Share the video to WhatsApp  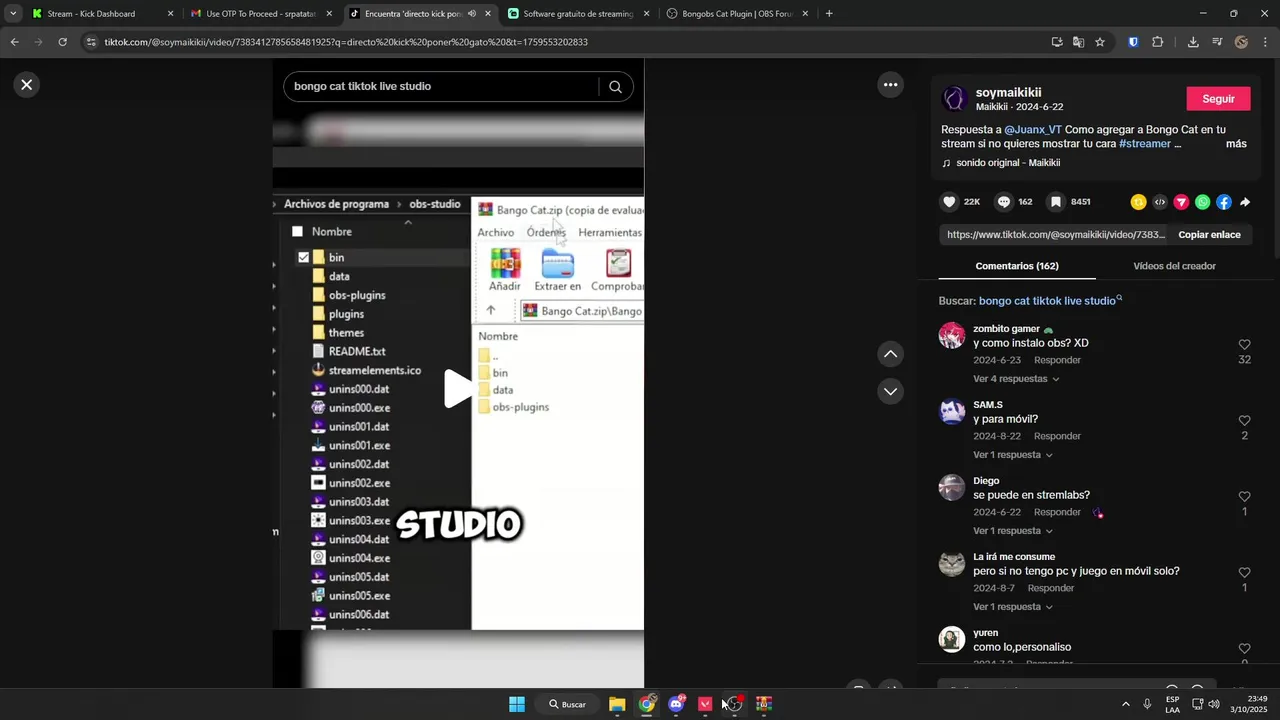pyautogui.click(x=1202, y=202)
